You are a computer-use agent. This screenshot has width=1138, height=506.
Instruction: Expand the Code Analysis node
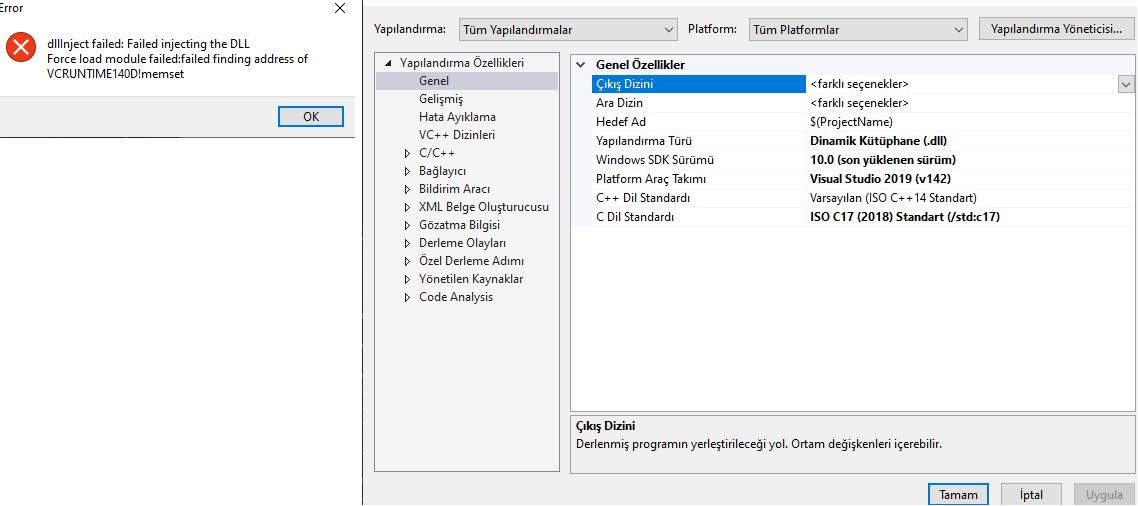click(x=407, y=298)
